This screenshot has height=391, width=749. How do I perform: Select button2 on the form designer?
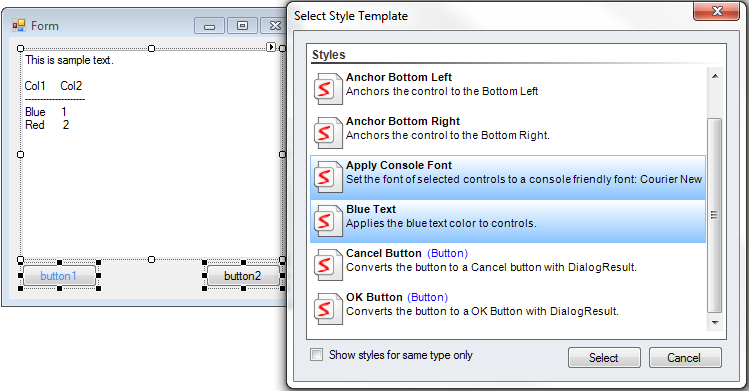[x=243, y=276]
